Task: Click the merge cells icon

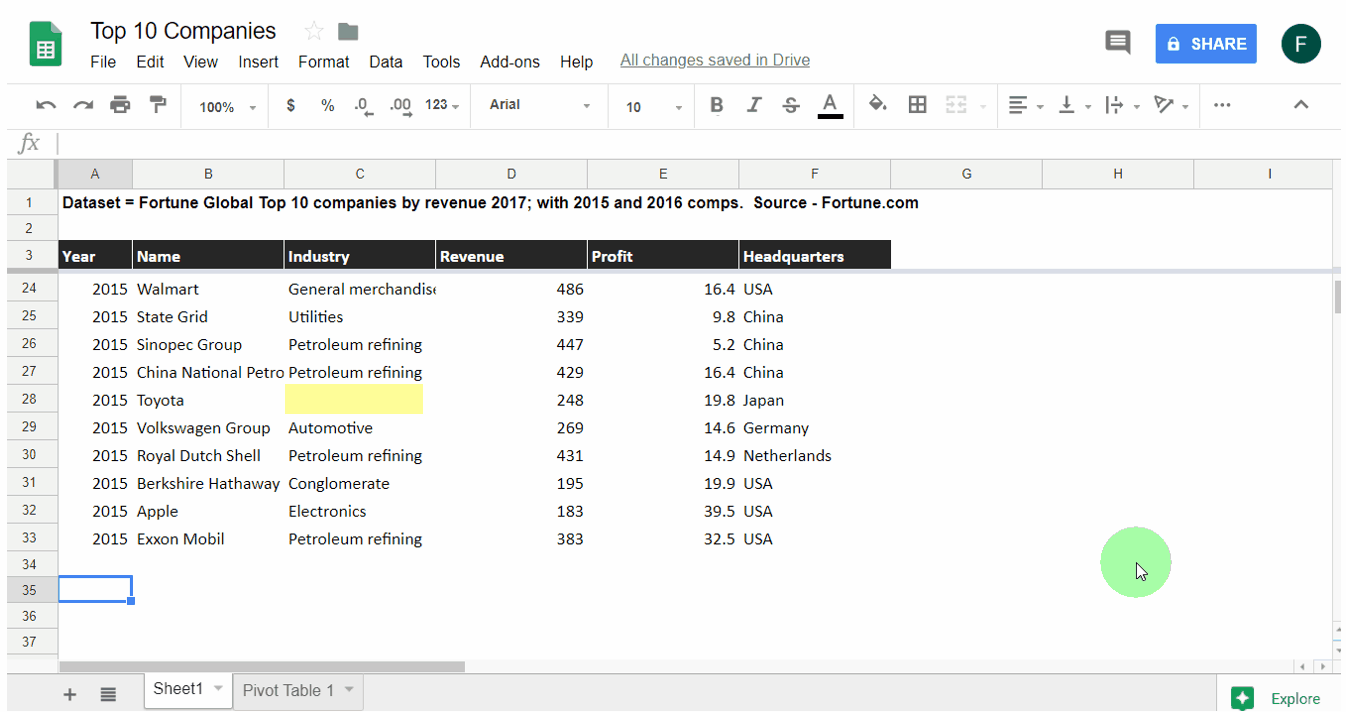Action: pos(956,104)
